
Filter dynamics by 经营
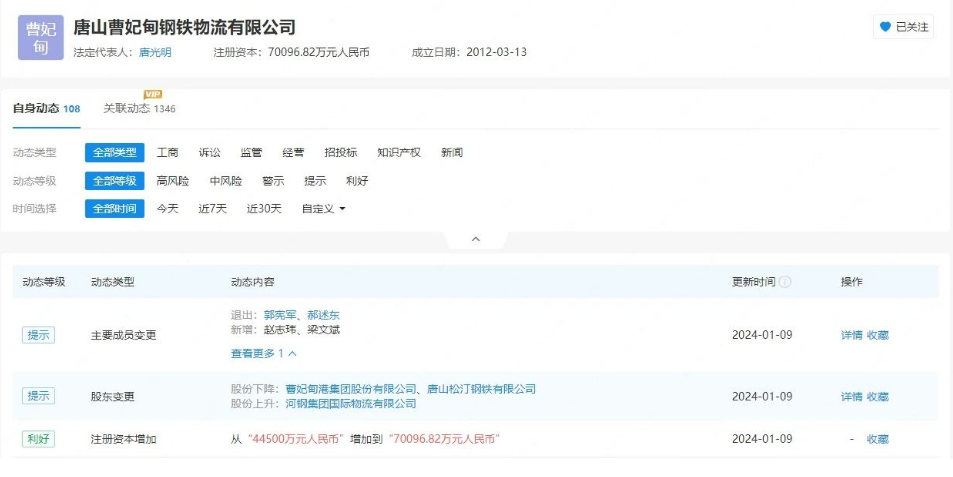pyautogui.click(x=293, y=153)
